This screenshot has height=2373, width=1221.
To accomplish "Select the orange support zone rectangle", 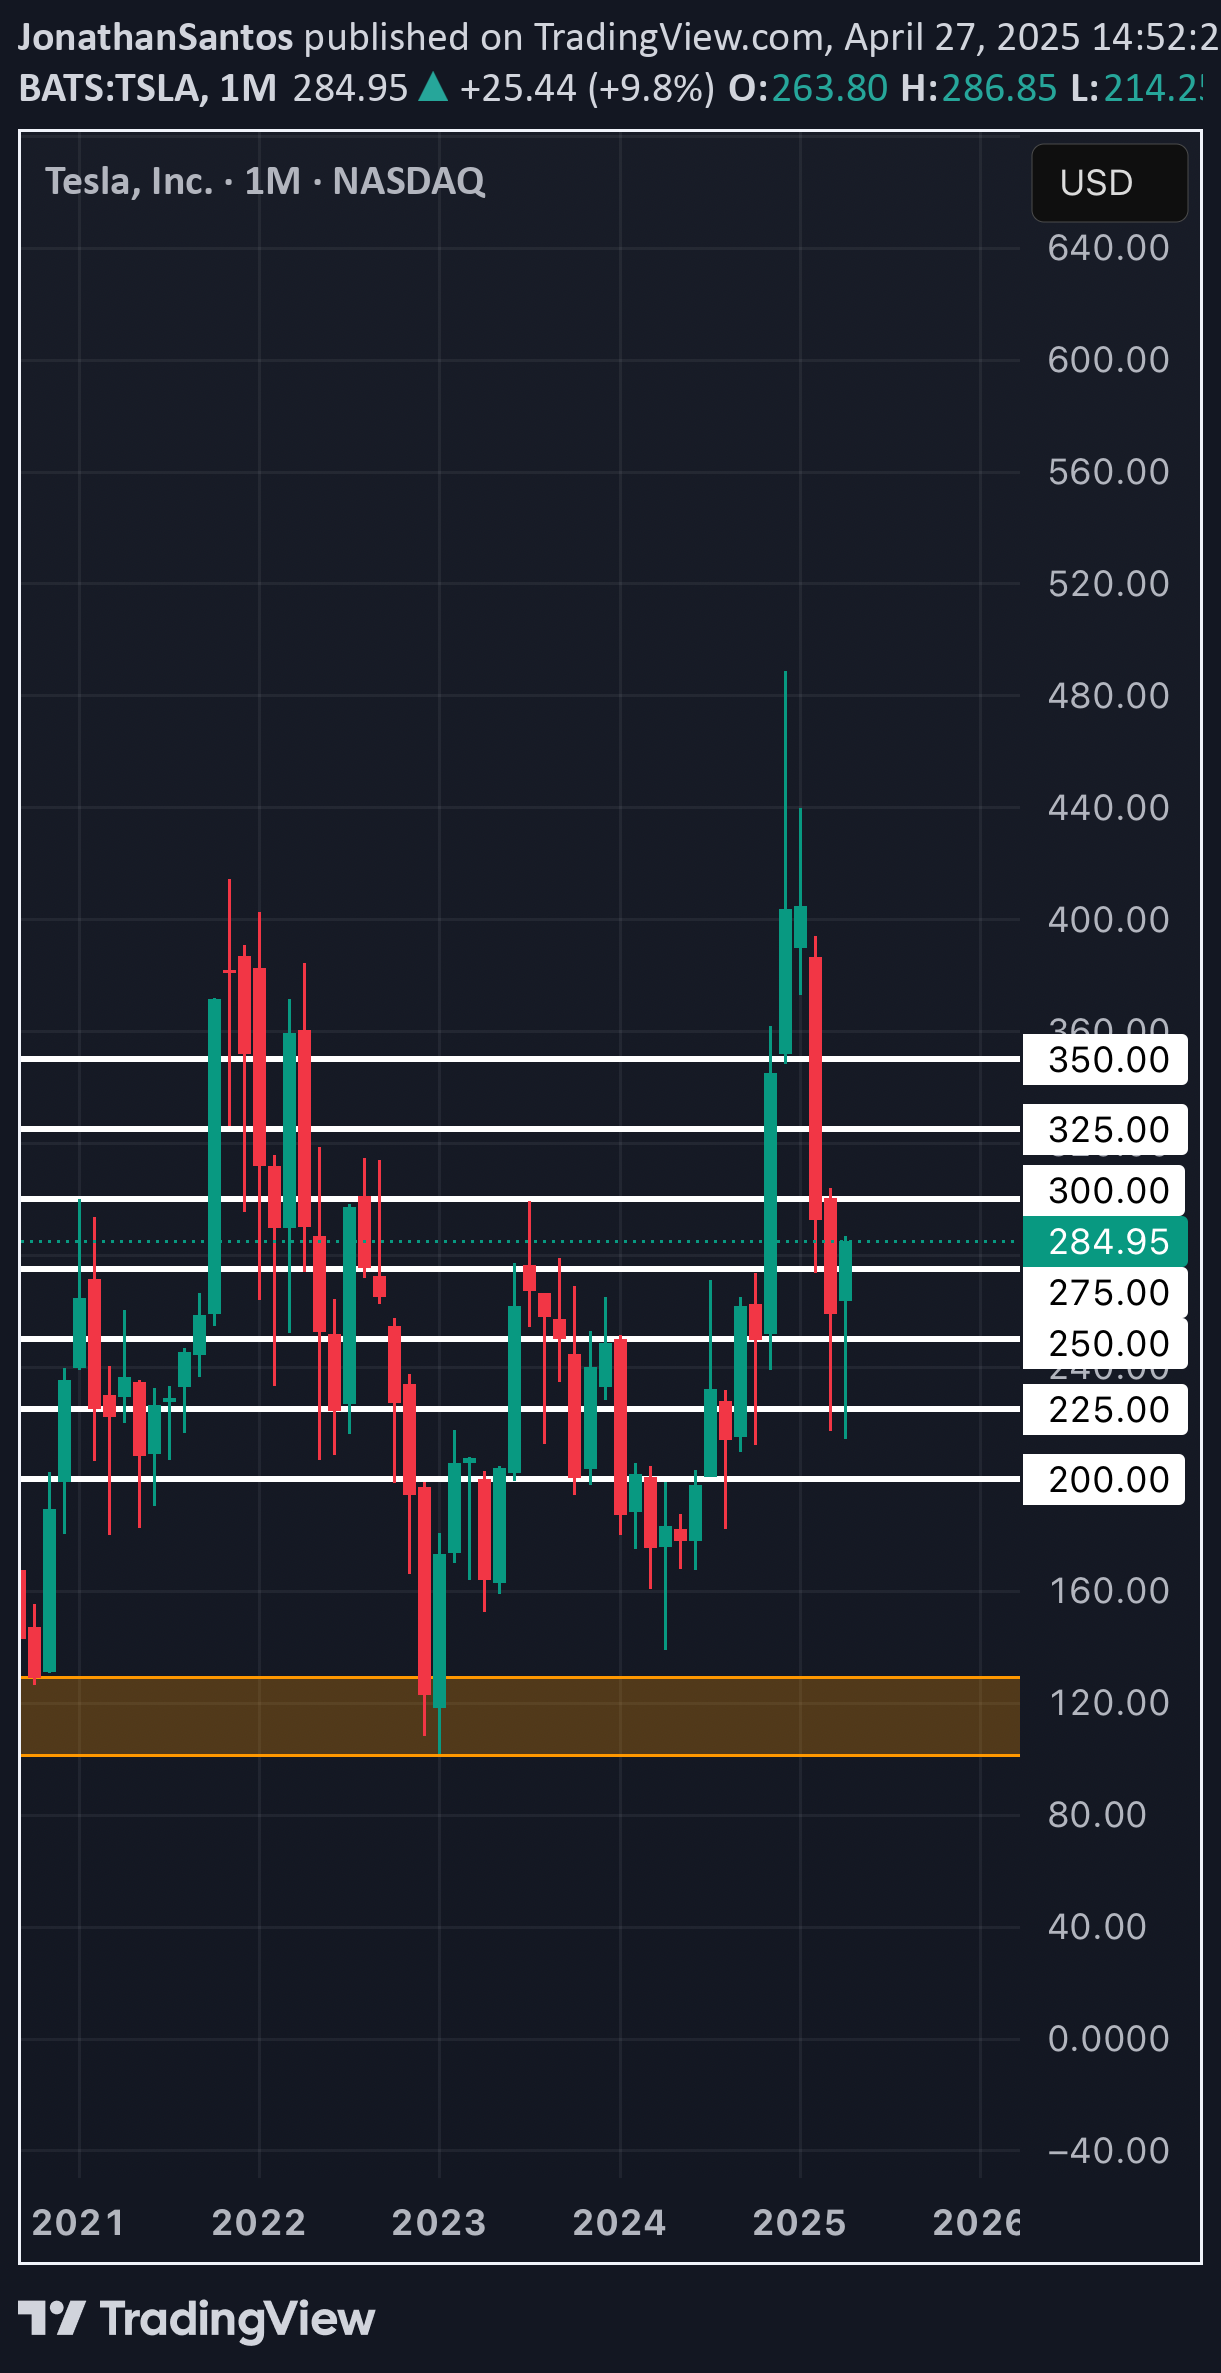I will point(520,1716).
